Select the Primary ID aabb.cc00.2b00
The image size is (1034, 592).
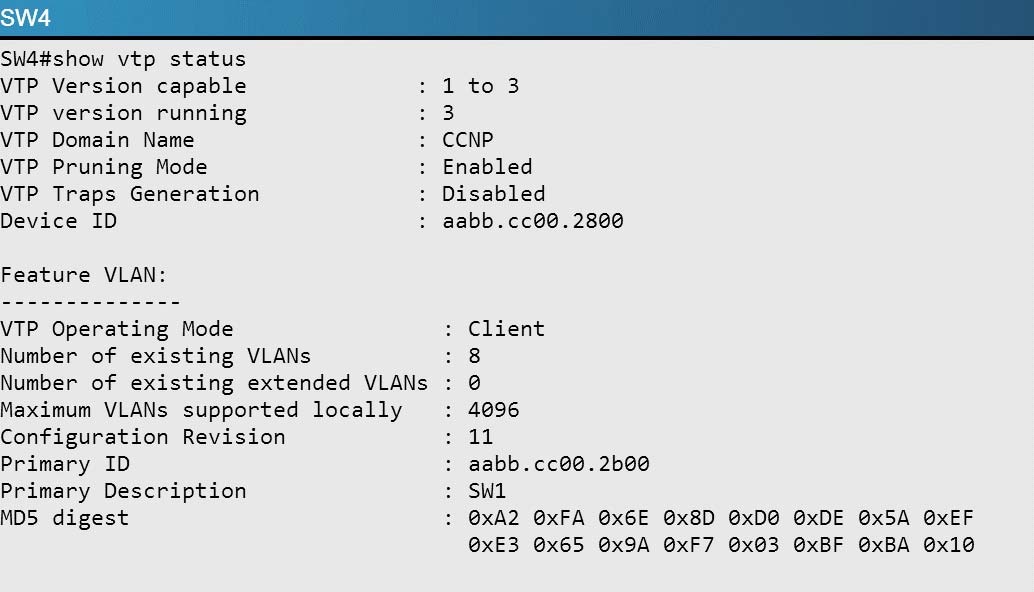click(x=559, y=464)
